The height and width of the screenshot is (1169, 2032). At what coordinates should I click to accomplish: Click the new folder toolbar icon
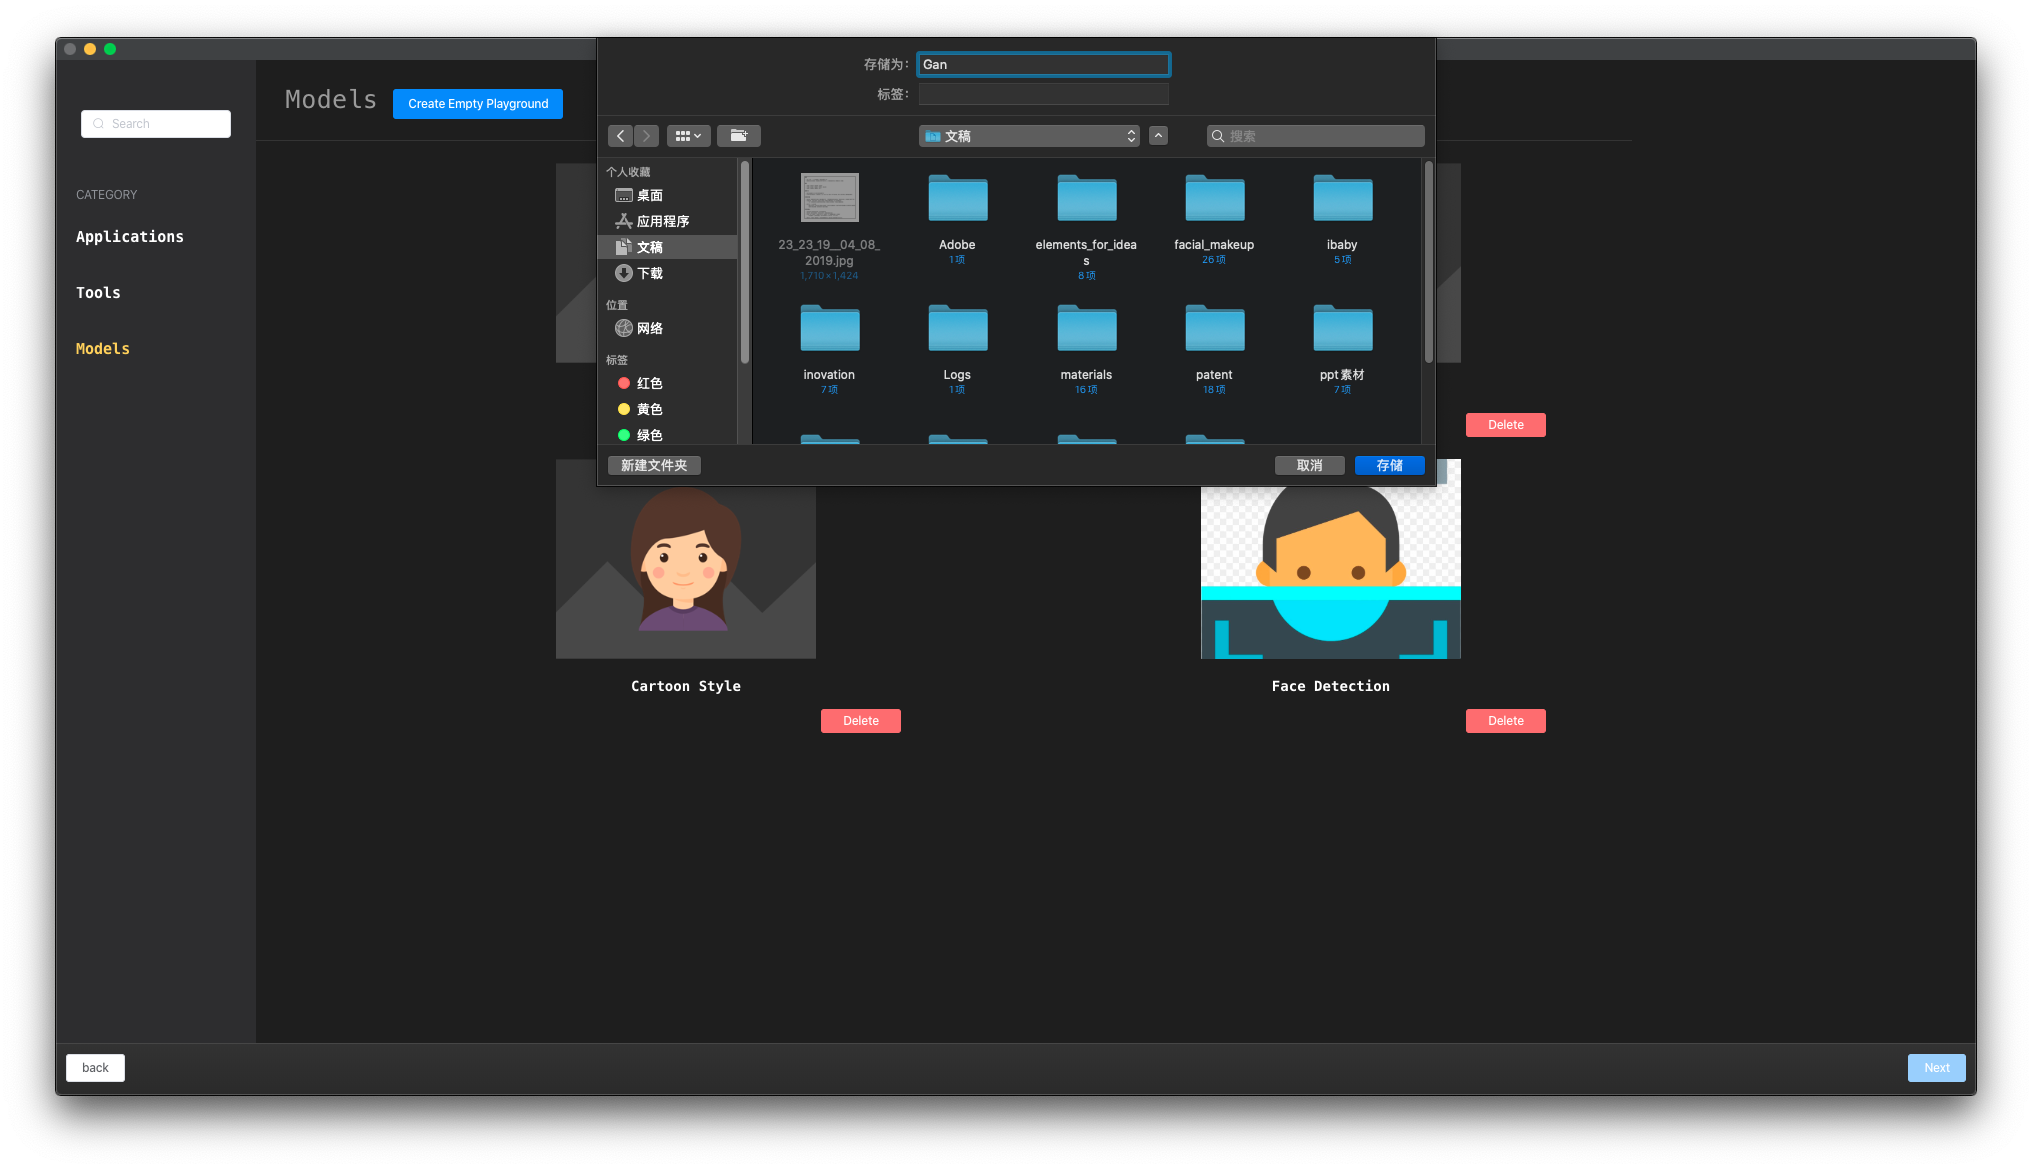(x=738, y=136)
